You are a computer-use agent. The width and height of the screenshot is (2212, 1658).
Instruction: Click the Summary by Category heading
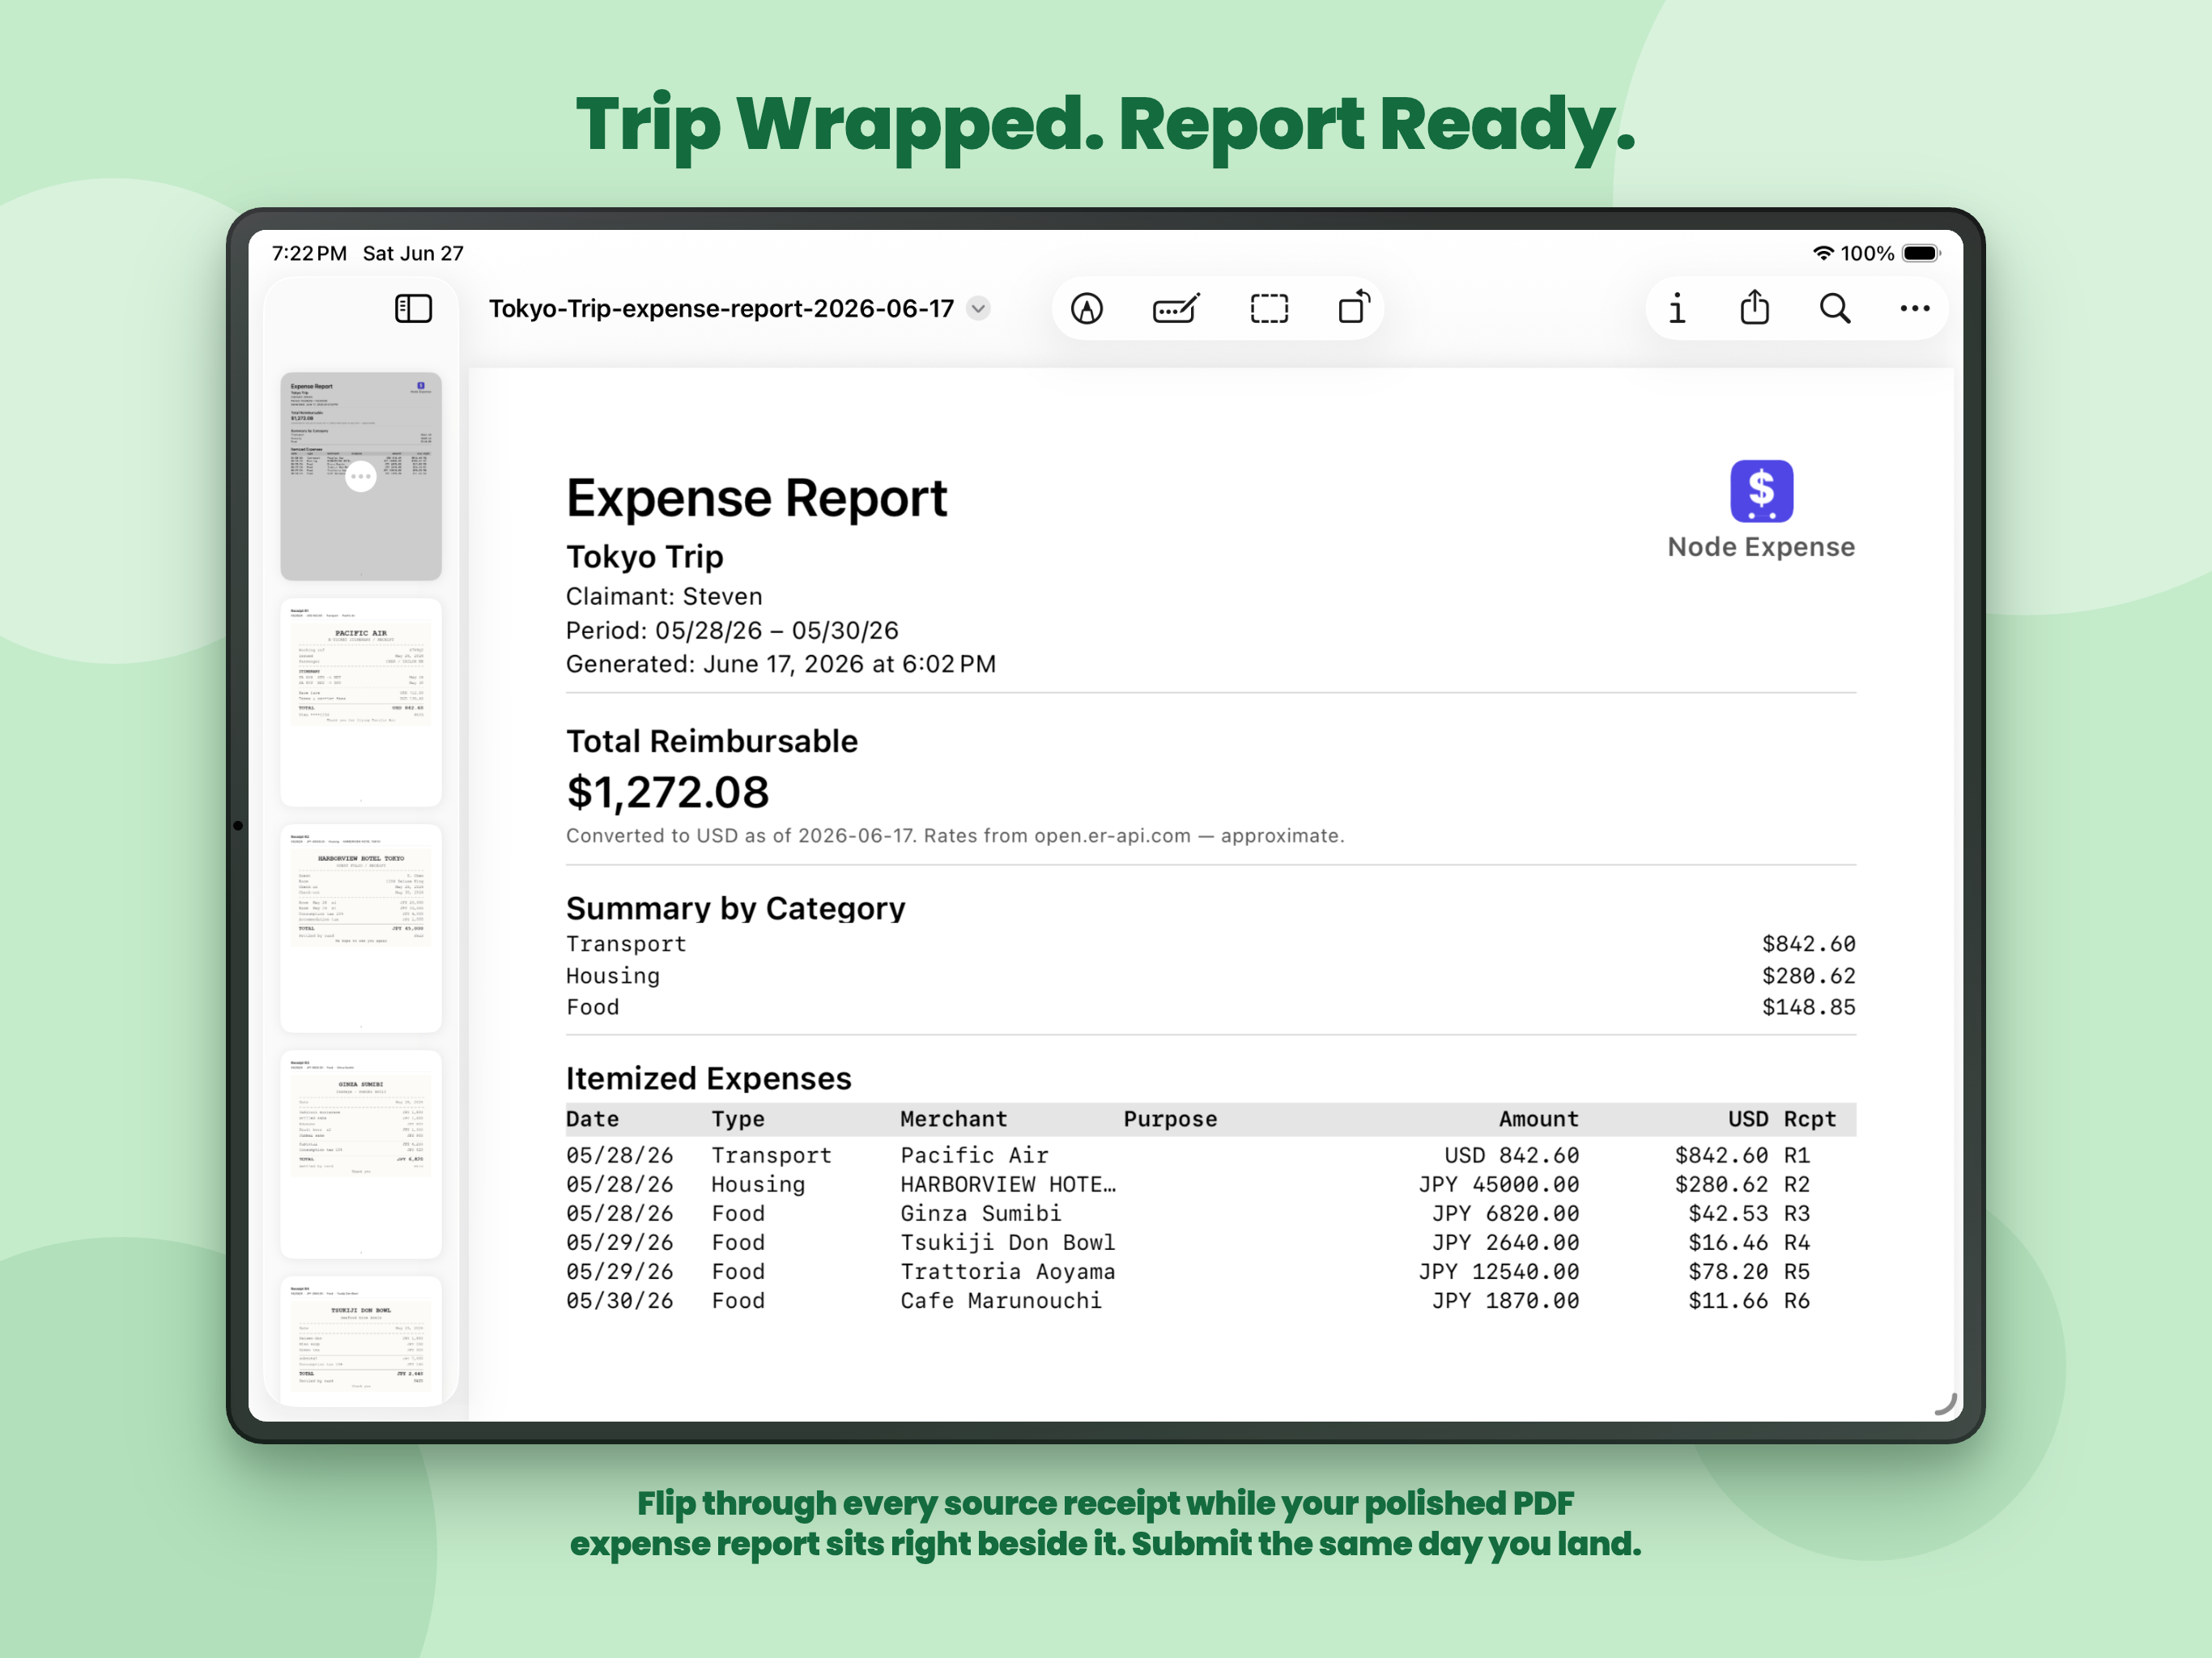[x=735, y=908]
